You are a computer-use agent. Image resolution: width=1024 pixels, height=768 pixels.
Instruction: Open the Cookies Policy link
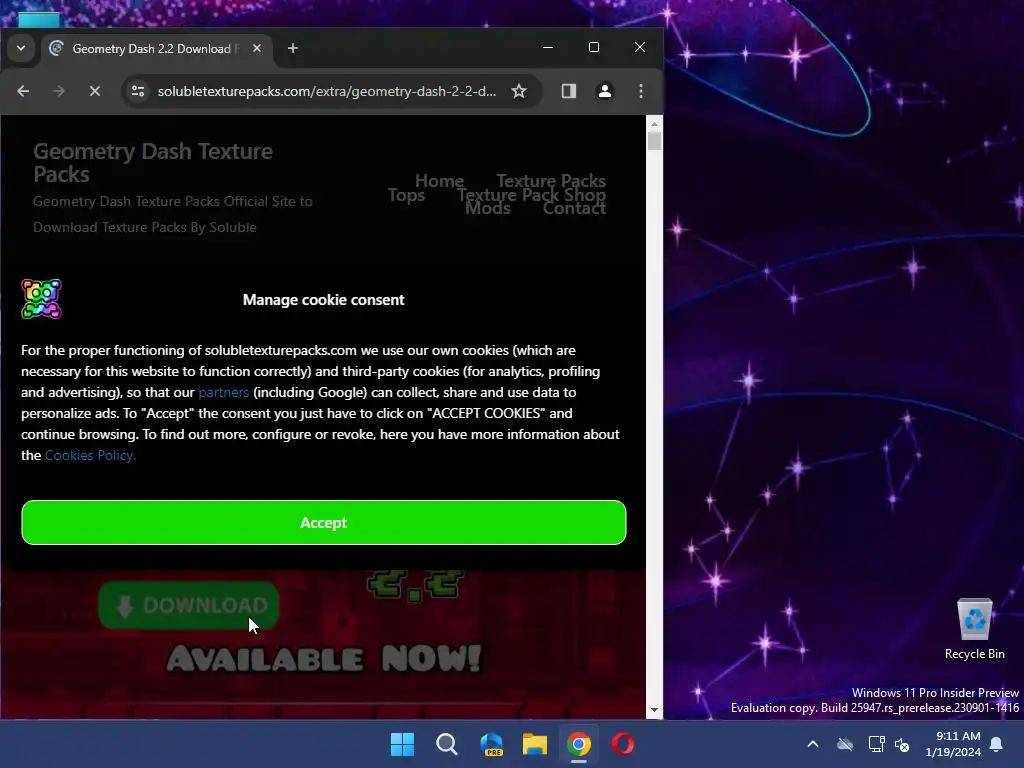(90, 455)
